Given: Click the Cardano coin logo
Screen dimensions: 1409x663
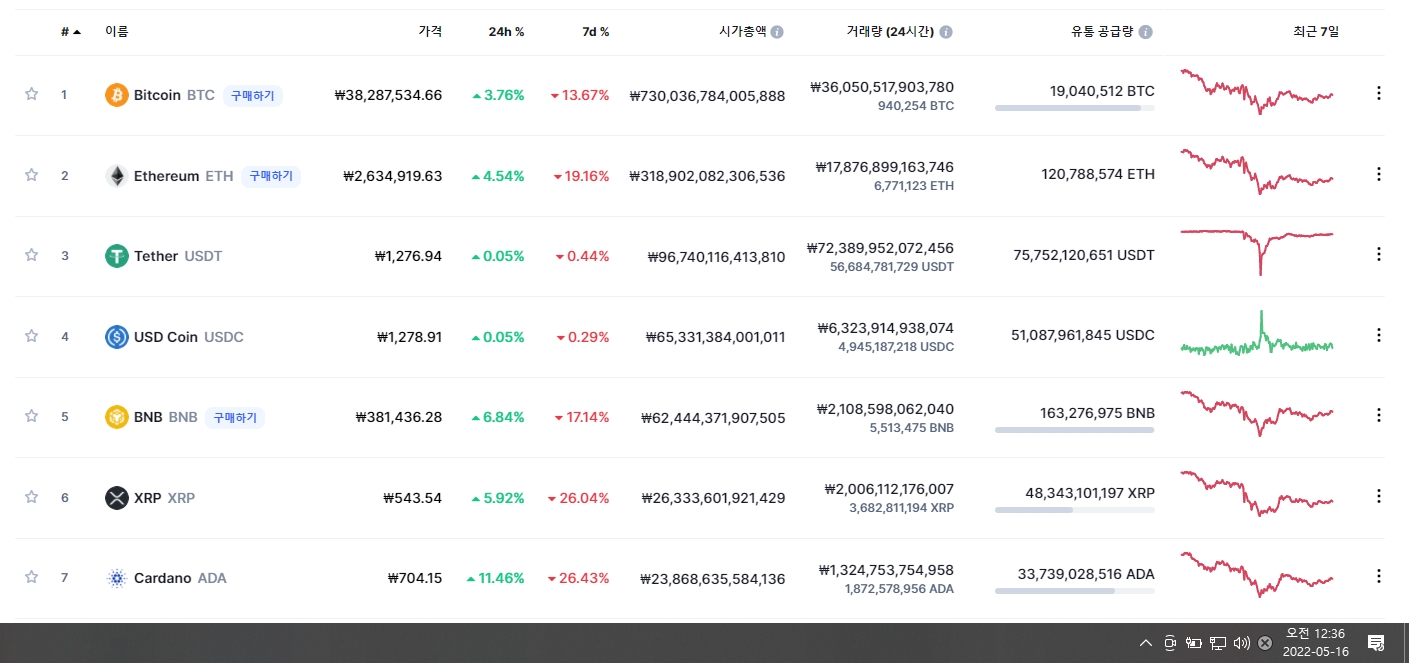Looking at the screenshot, I should pyautogui.click(x=117, y=578).
